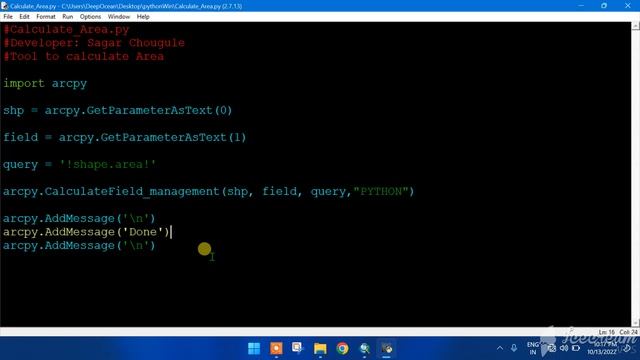Open the ArcGIS magnifier globe taskbar icon
Image resolution: width=640 pixels, height=360 pixels.
[364, 348]
